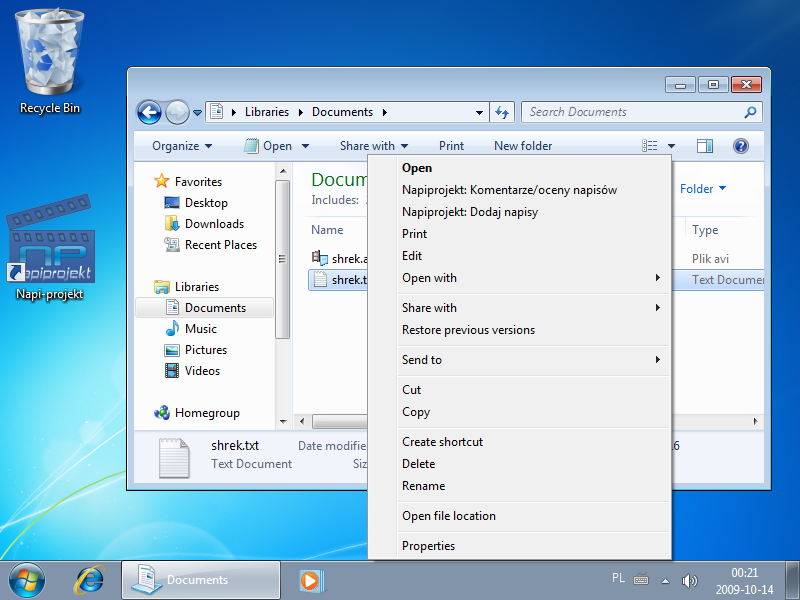Launch Internet Explorer from taskbar

tap(89, 580)
